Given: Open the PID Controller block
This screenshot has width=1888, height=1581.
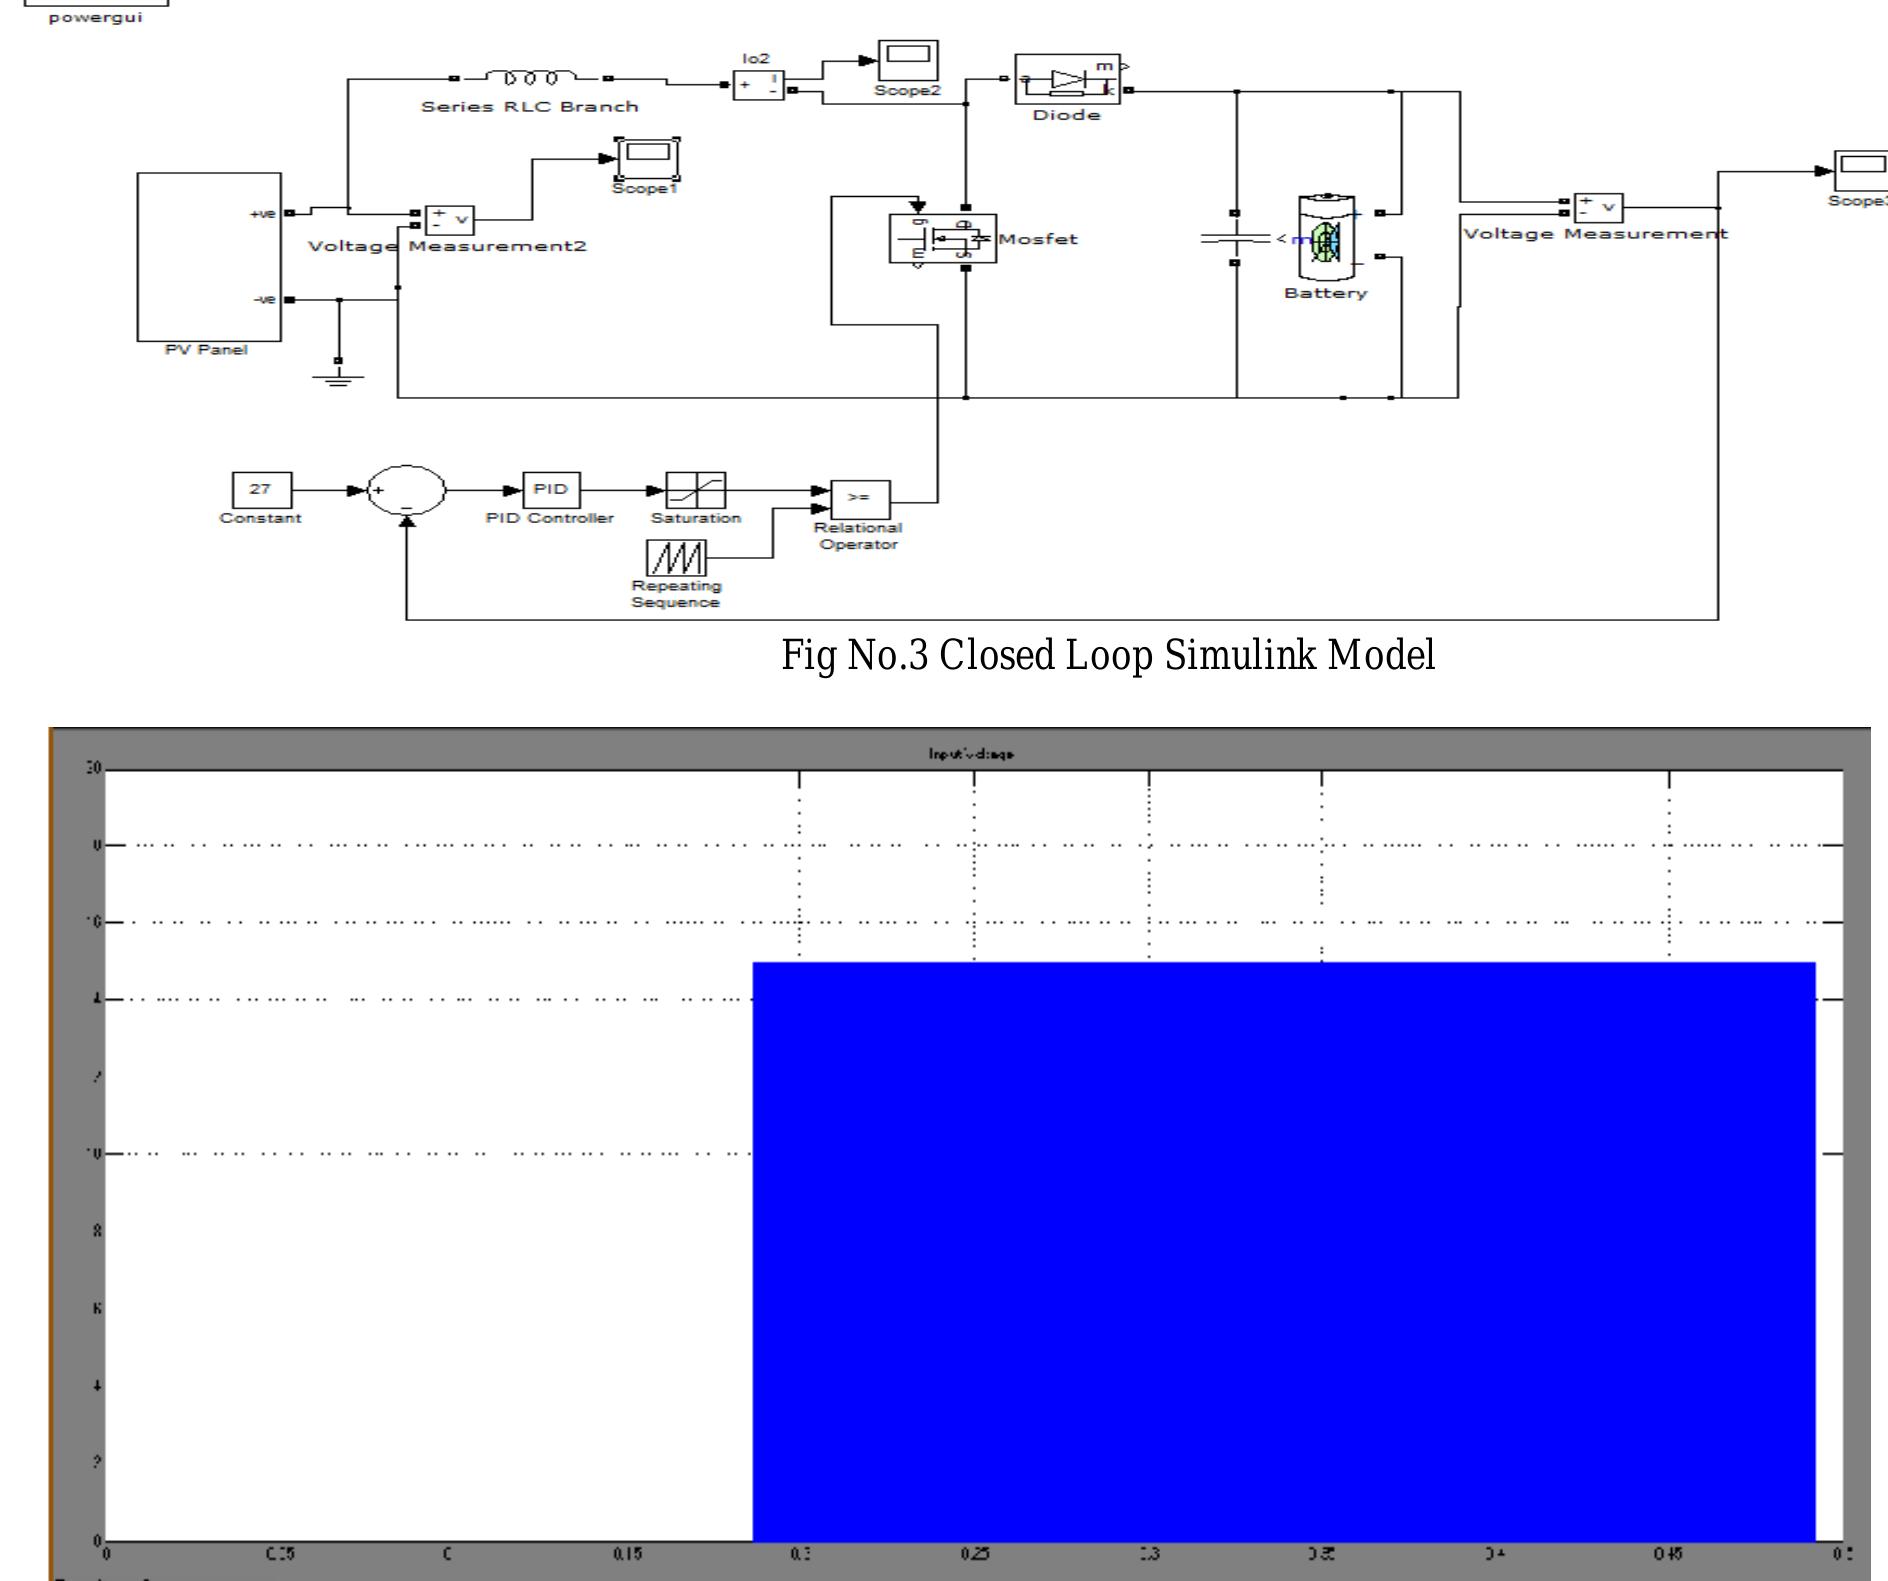Looking at the screenshot, I should coord(550,489).
